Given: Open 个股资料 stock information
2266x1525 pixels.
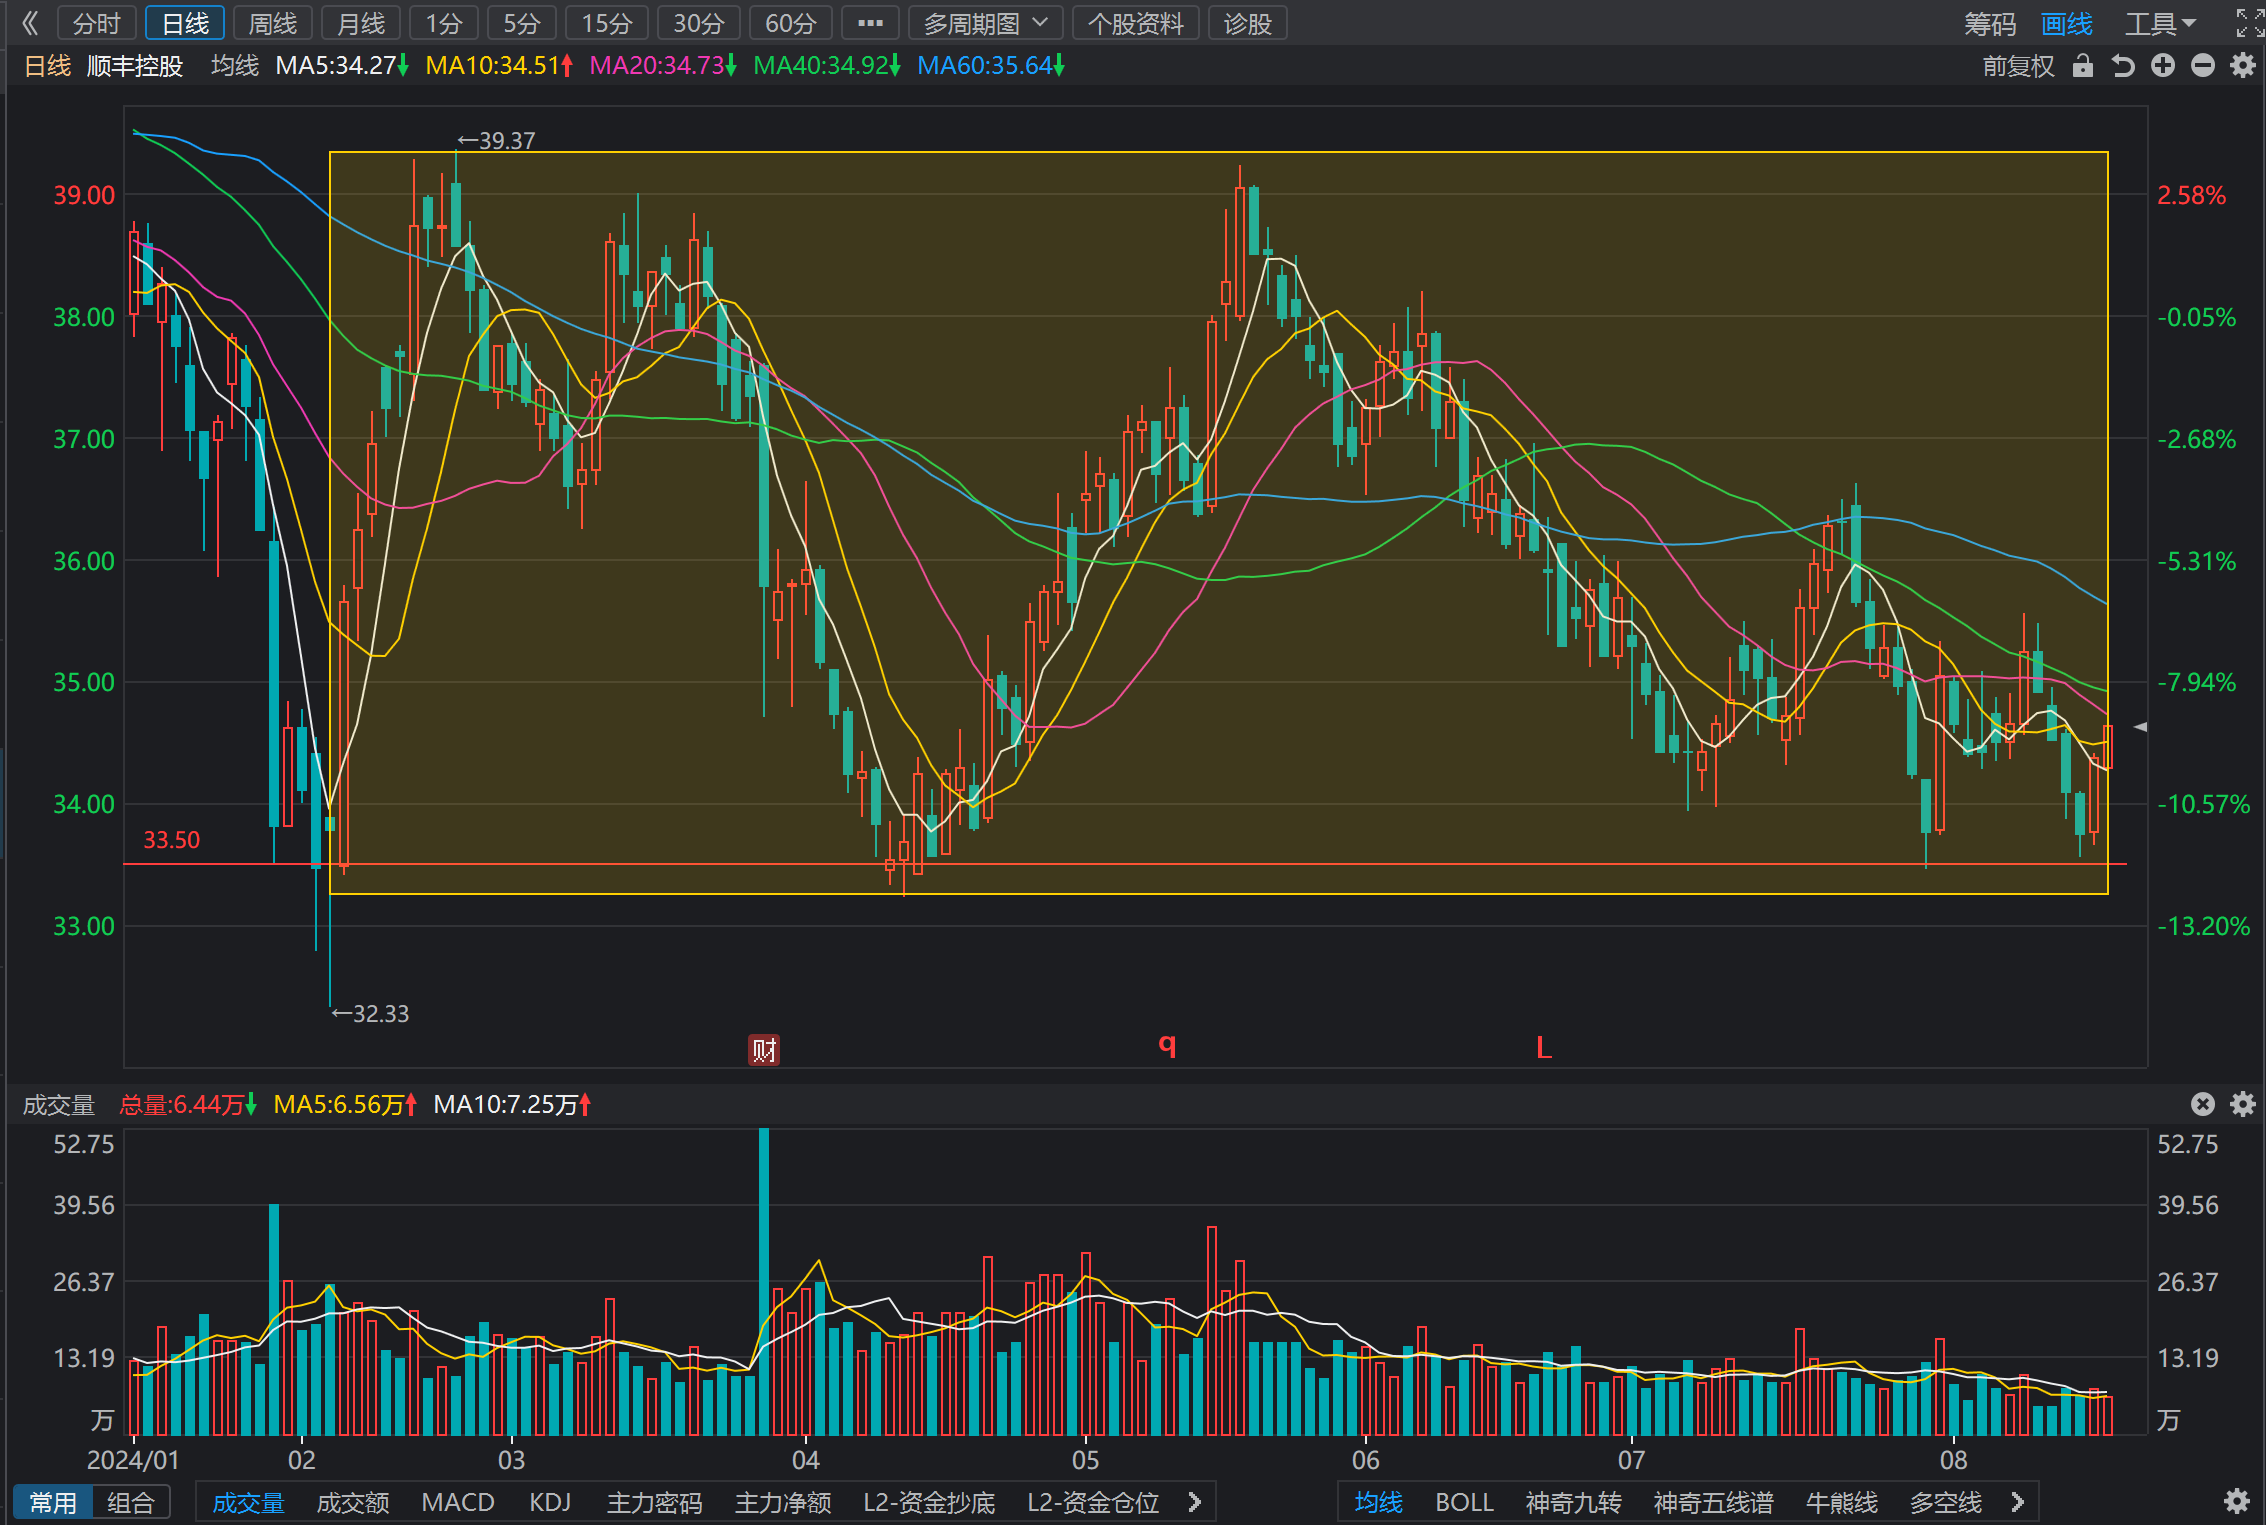Looking at the screenshot, I should point(1136,23).
